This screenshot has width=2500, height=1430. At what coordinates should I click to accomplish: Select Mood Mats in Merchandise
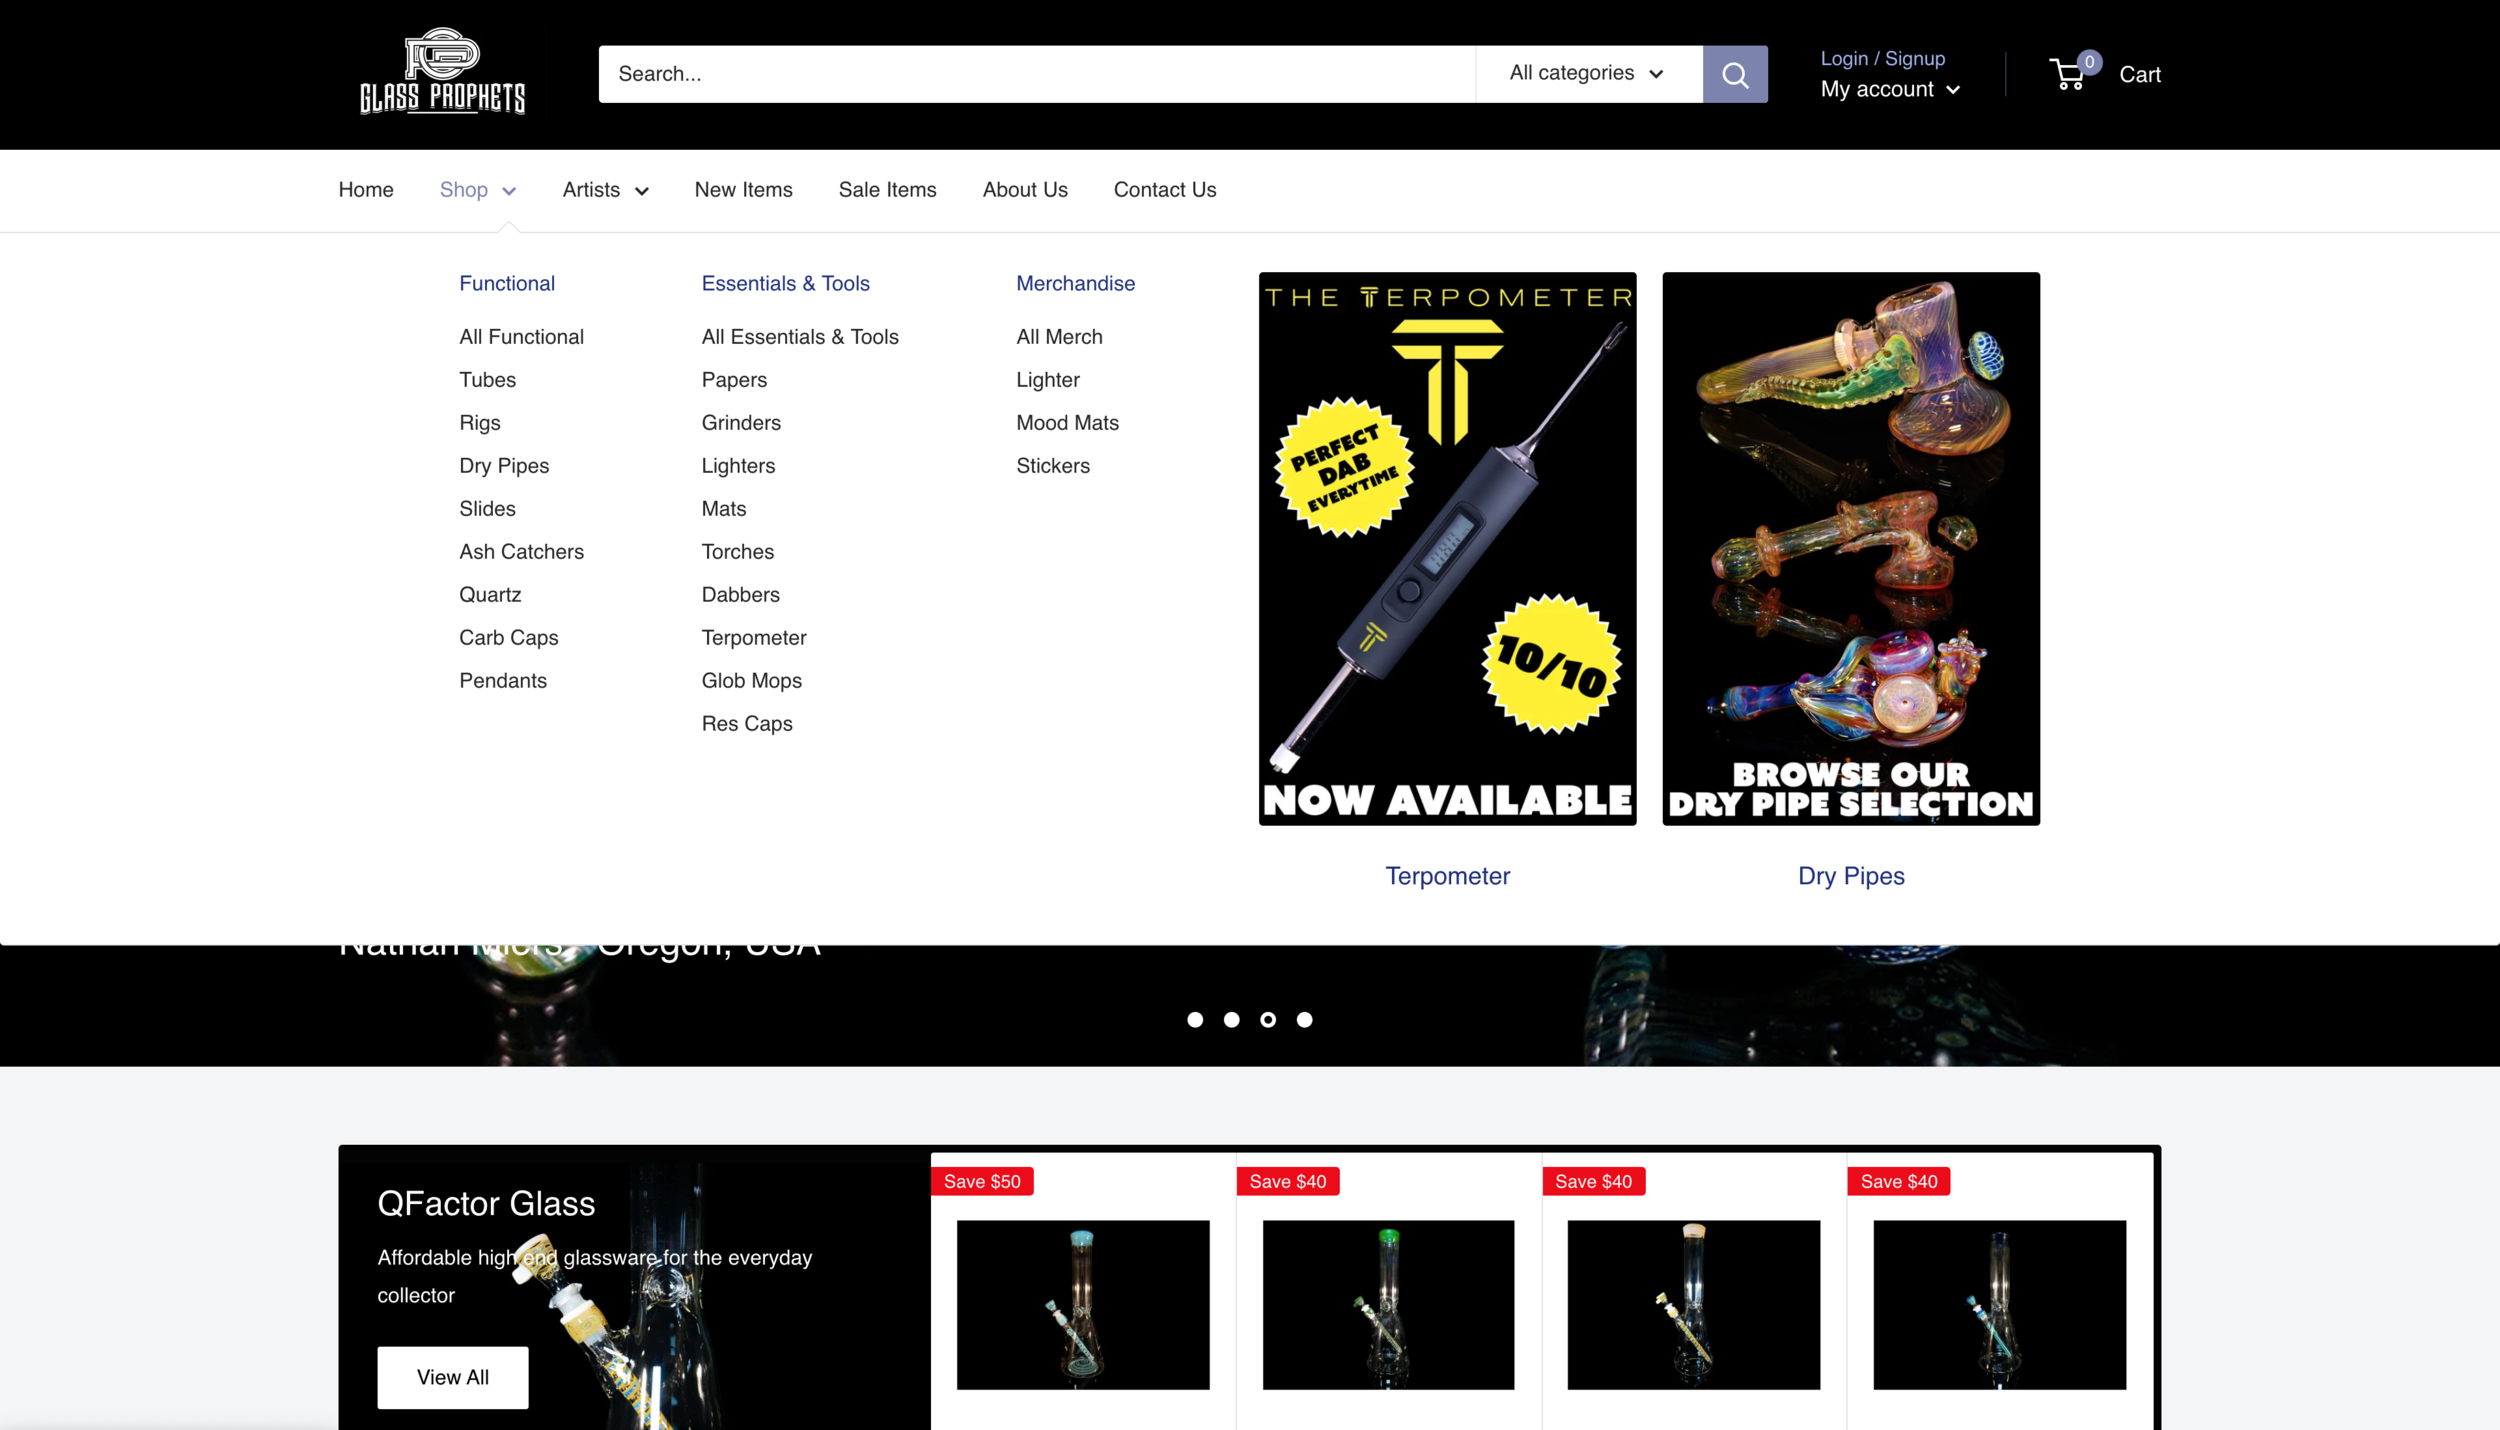(x=1067, y=423)
